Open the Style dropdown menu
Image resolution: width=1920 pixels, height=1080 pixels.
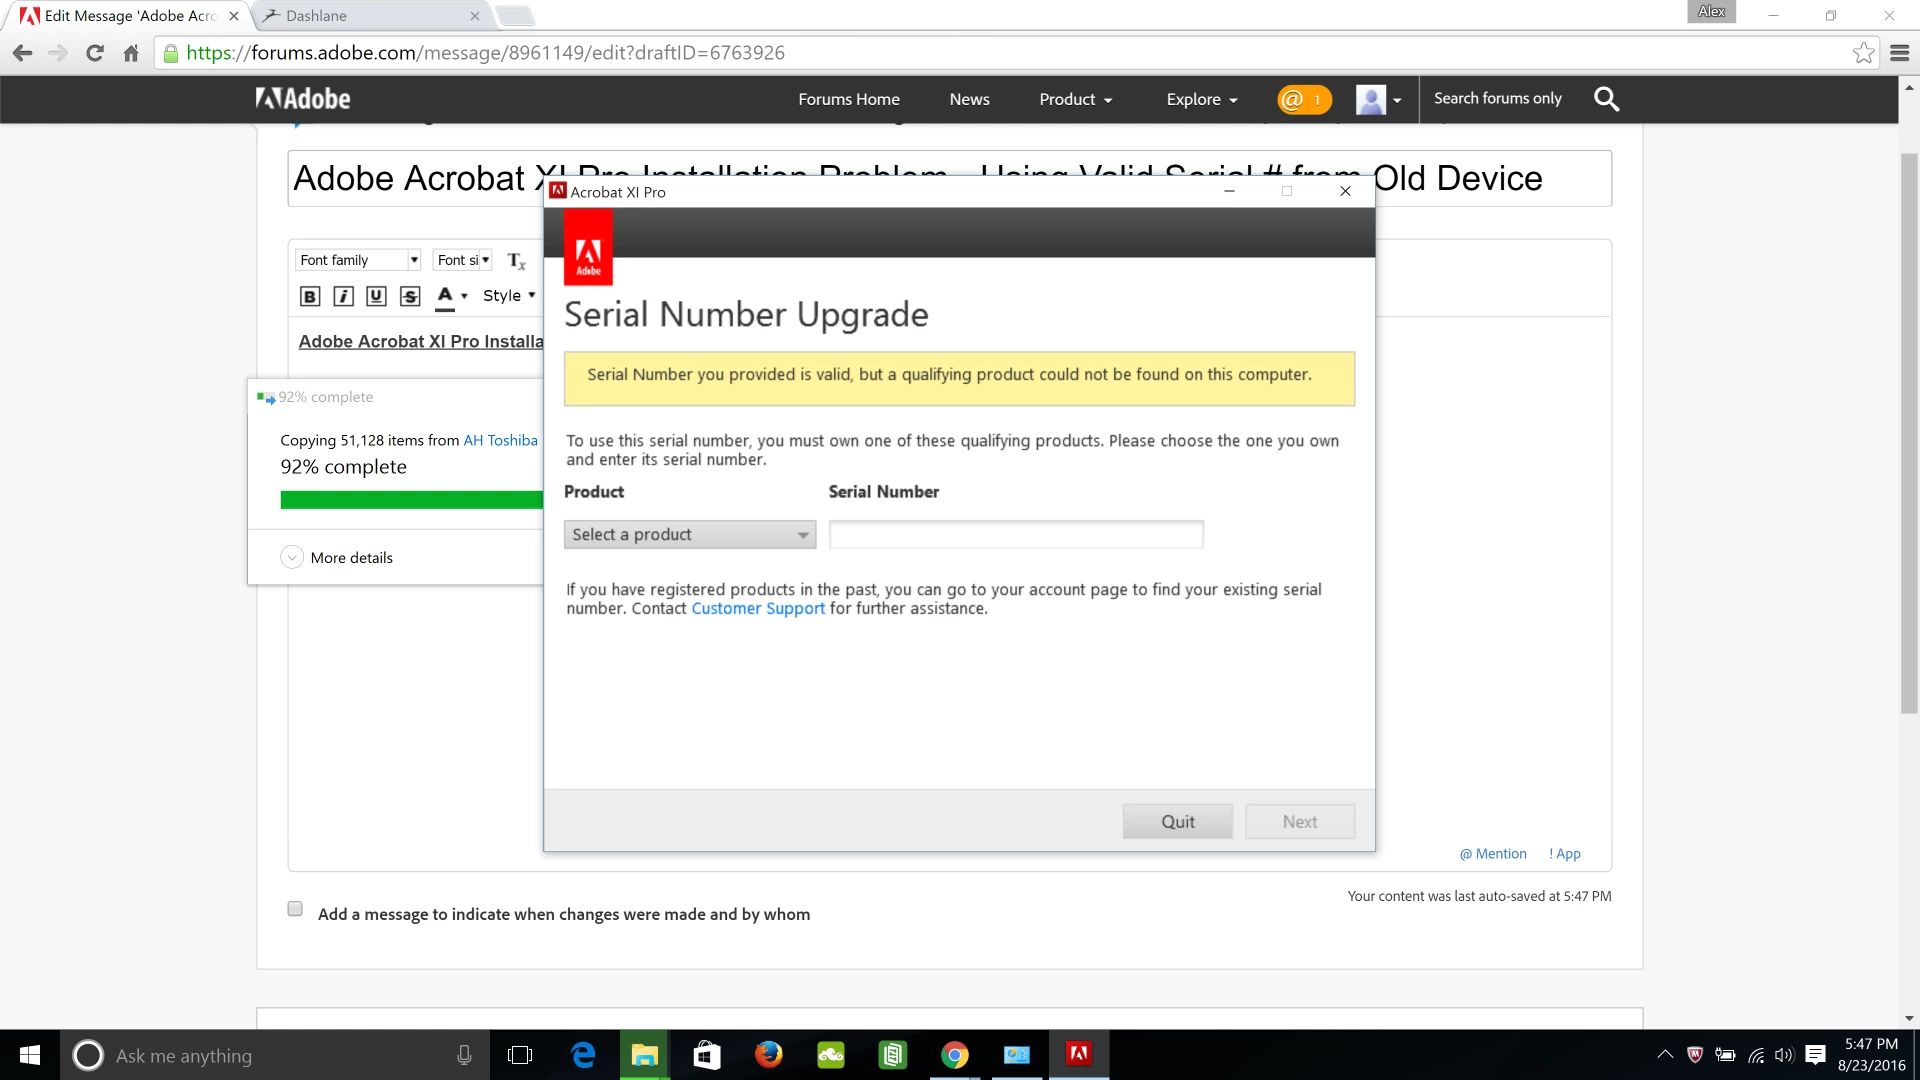click(509, 296)
